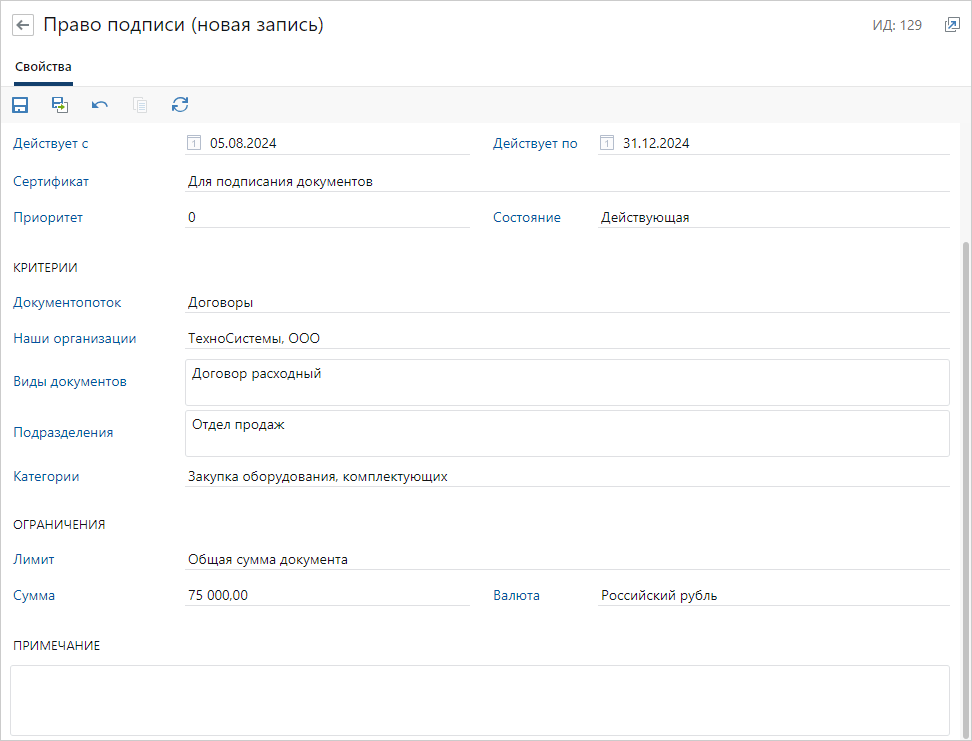The image size is (972, 741).
Task: Open the Сертификат label link
Action: click(51, 182)
